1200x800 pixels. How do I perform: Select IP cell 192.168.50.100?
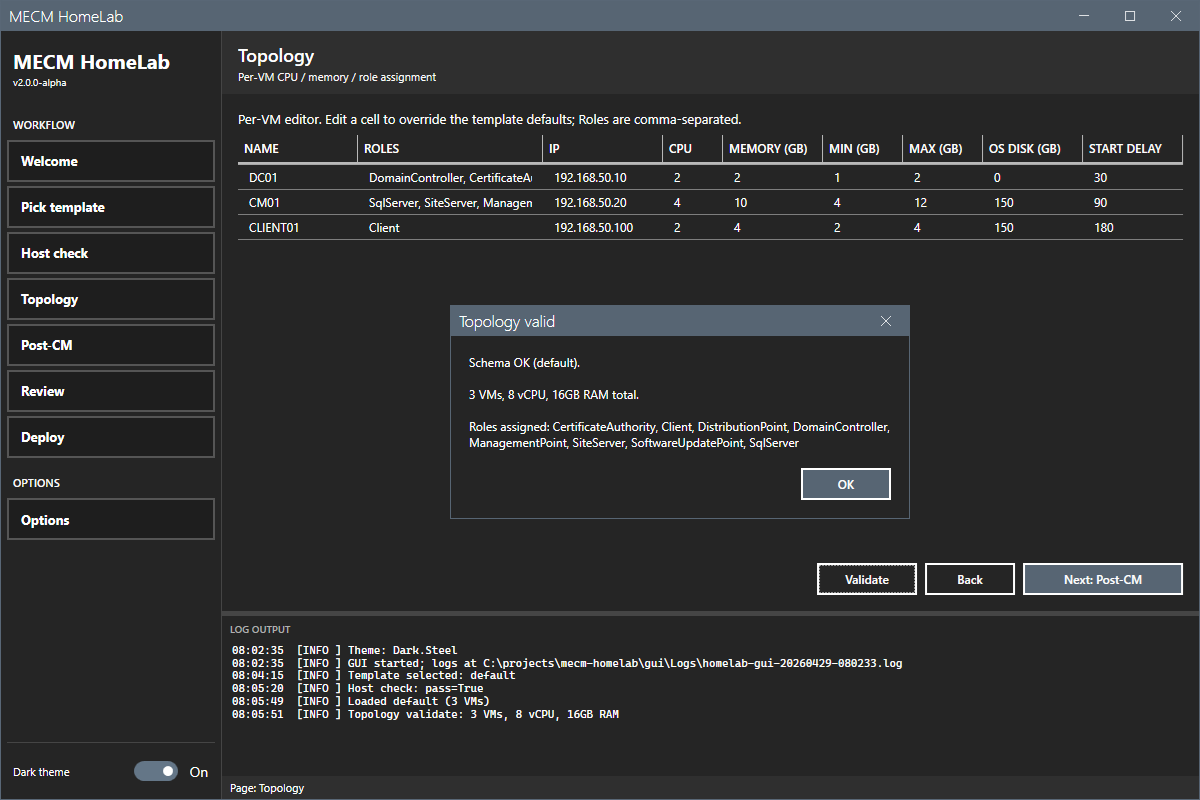coord(603,228)
